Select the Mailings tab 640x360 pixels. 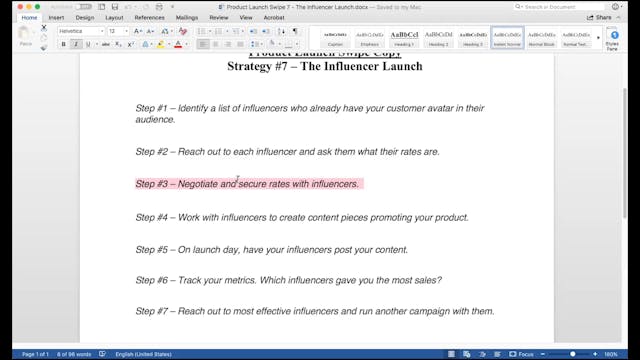tap(187, 18)
